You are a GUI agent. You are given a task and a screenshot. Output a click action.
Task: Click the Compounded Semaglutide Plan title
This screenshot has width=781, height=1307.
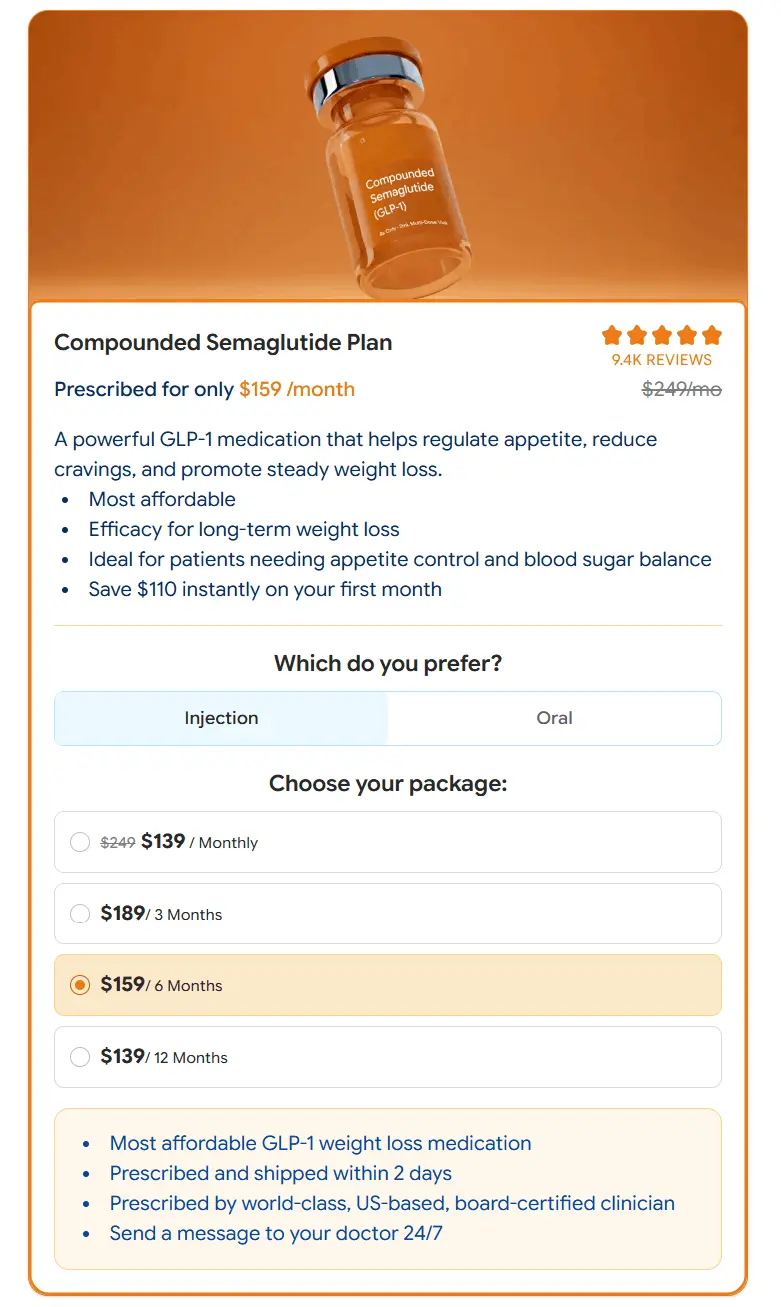[223, 343]
